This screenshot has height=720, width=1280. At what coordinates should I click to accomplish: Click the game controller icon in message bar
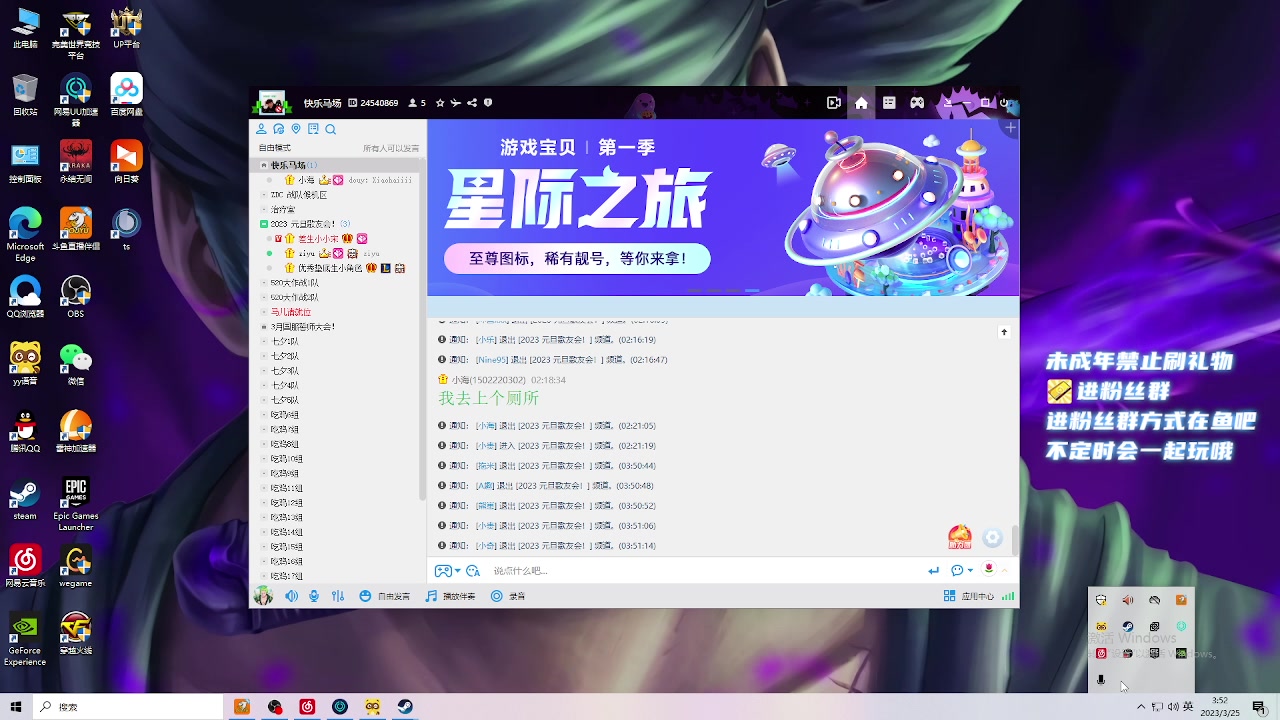pos(441,570)
